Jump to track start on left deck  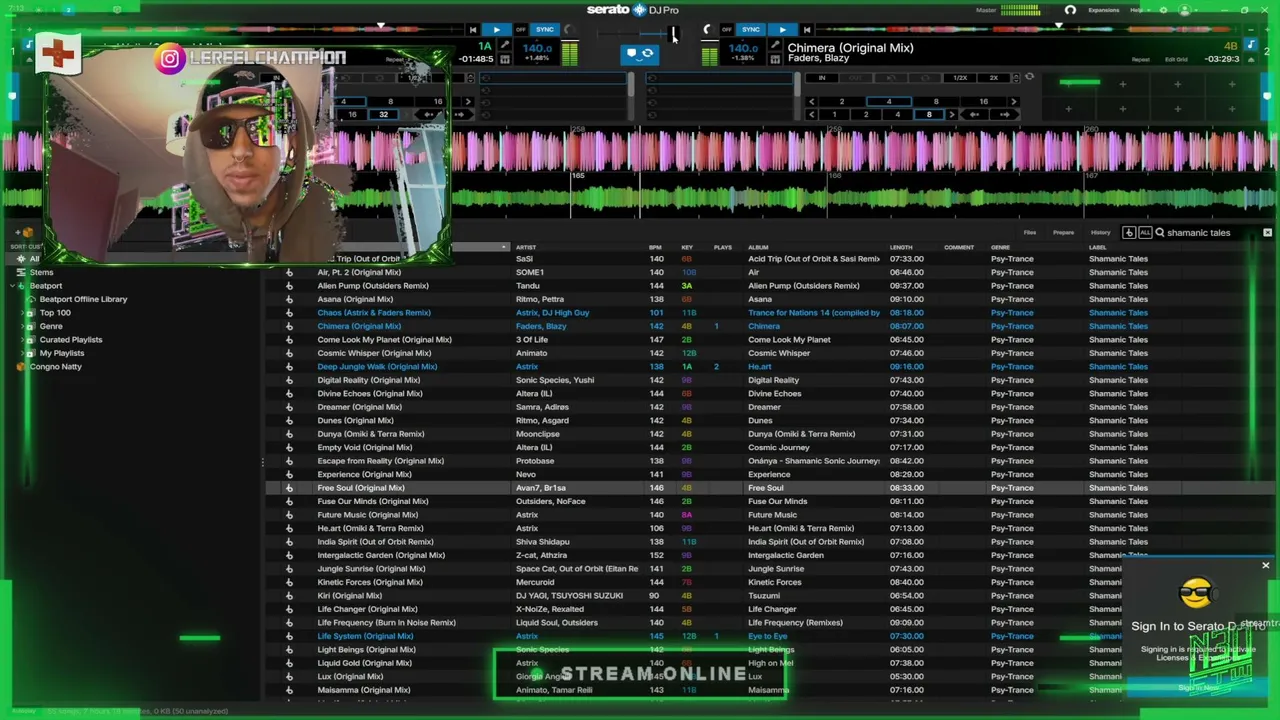point(473,30)
